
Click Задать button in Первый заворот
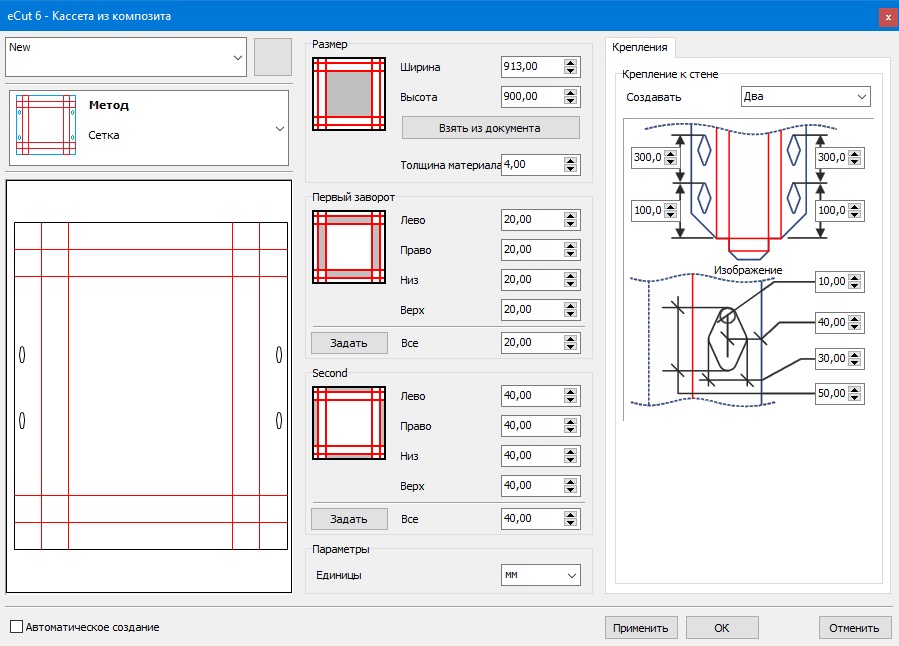pyautogui.click(x=349, y=343)
